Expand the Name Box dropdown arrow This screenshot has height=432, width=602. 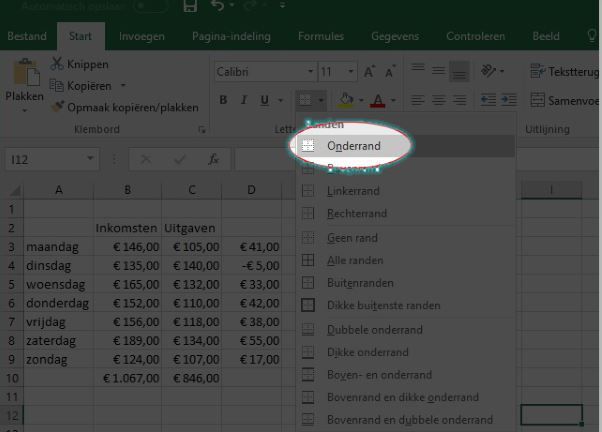coord(90,159)
